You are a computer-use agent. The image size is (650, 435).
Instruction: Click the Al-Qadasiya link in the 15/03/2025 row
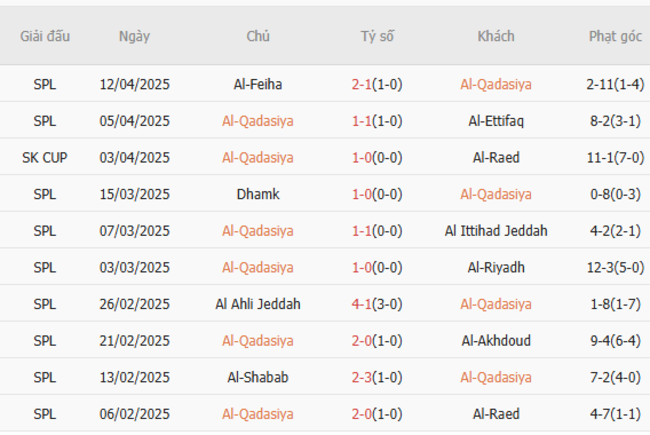pos(495,194)
